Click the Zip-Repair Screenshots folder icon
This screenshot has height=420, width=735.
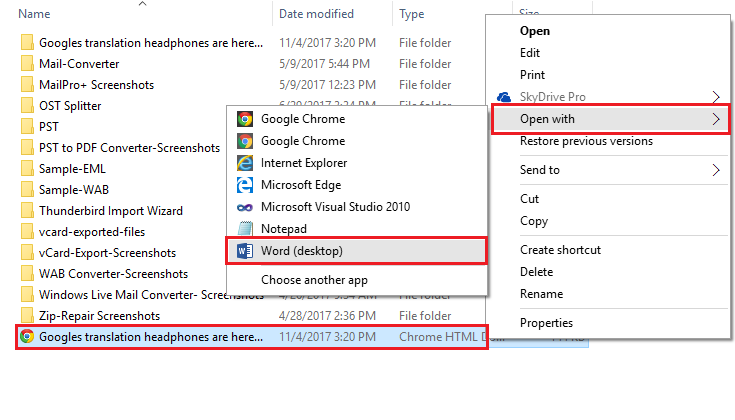click(x=27, y=316)
